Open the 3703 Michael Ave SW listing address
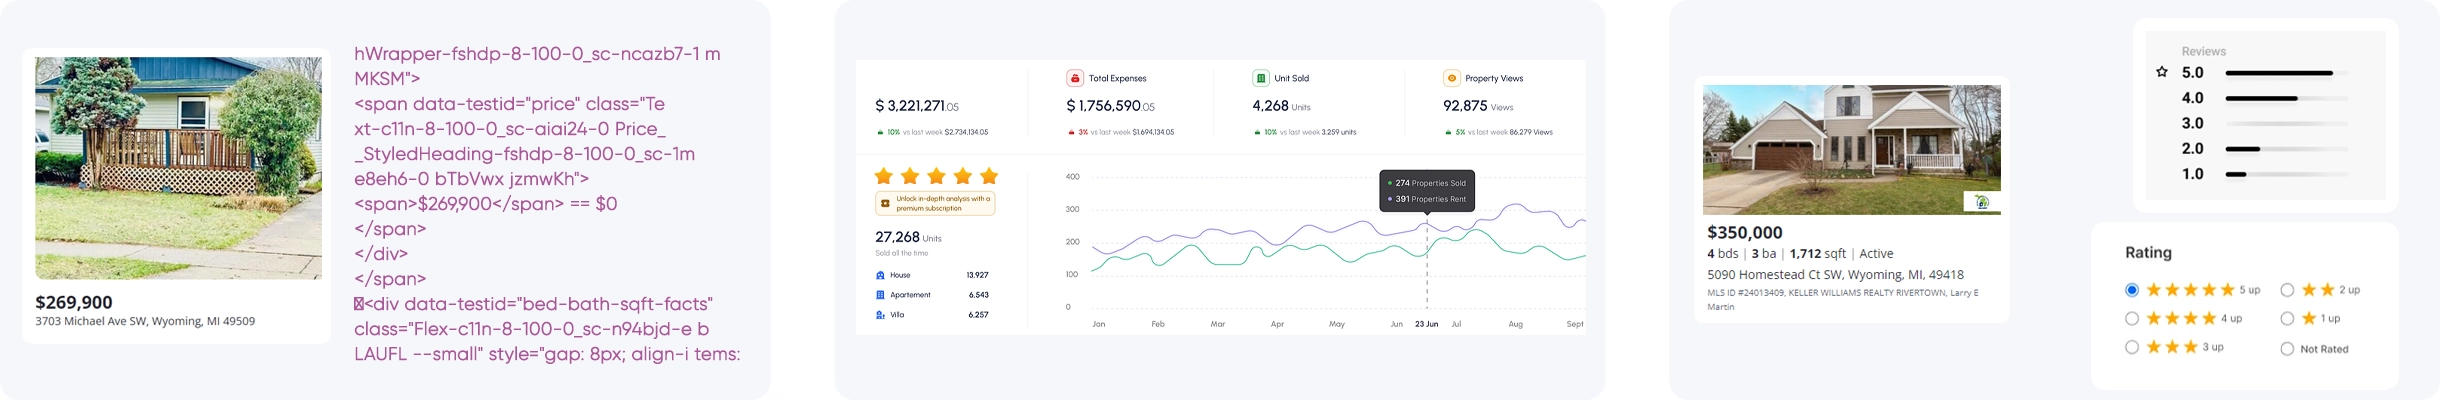This screenshot has width=2440, height=400. coord(145,322)
